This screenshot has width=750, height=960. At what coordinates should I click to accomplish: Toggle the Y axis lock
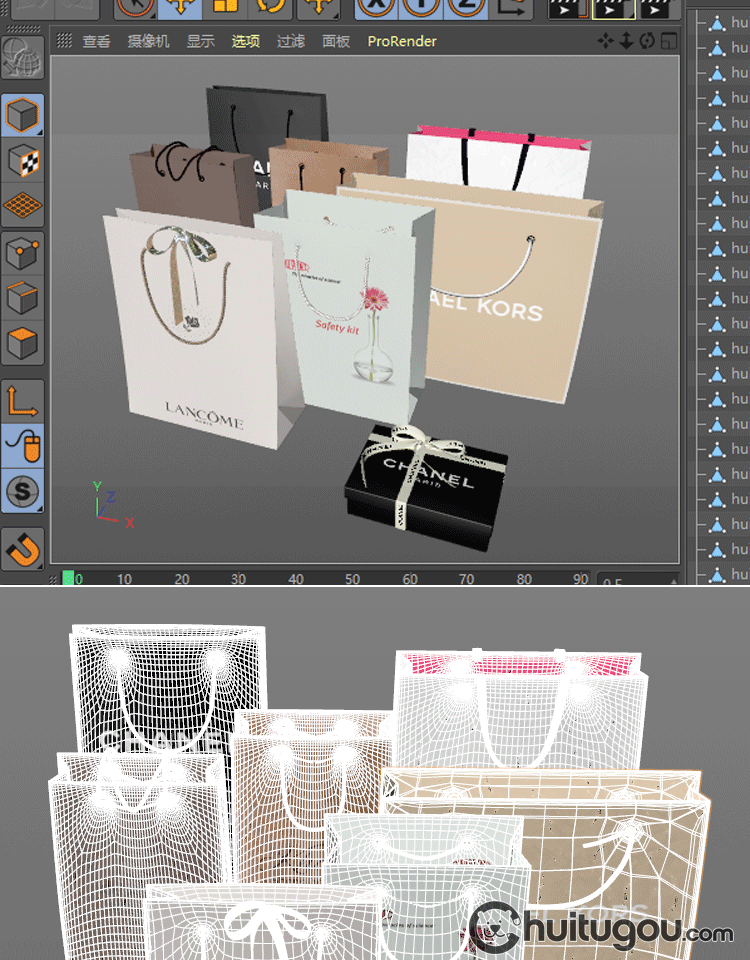421,8
